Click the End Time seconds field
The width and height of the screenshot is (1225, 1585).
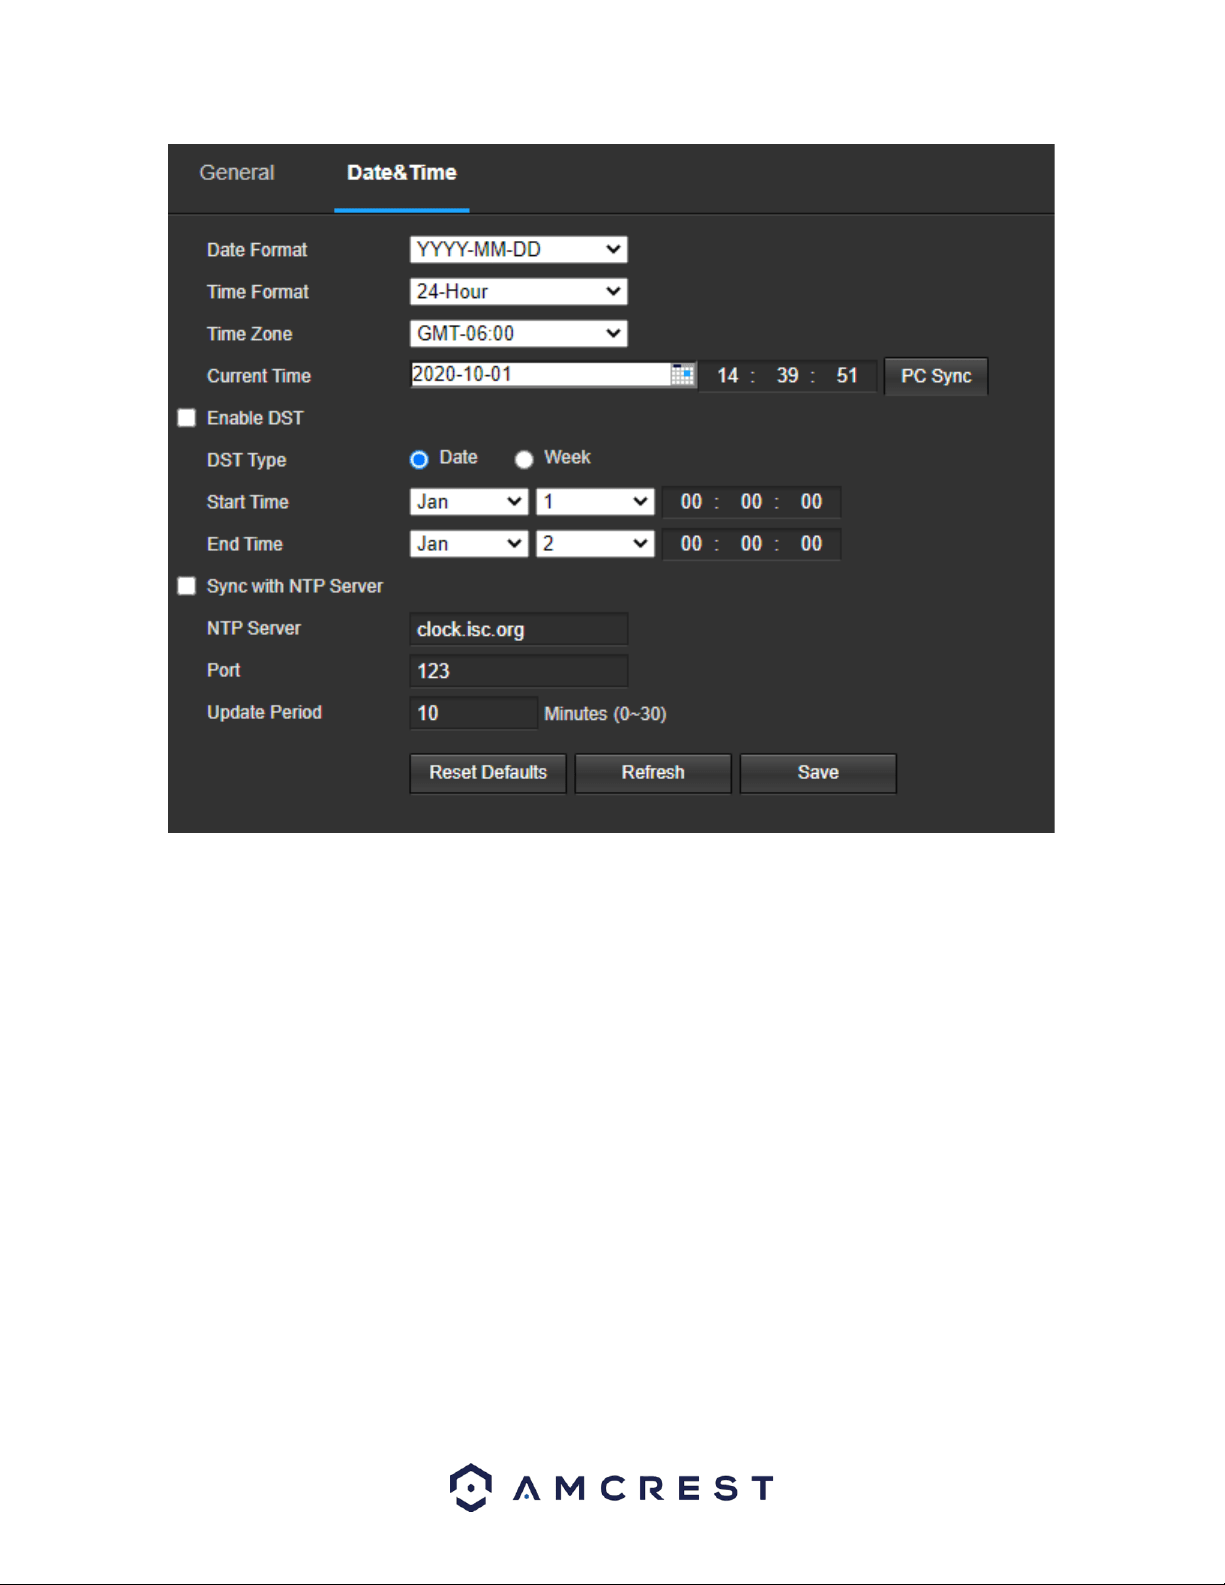coord(811,544)
